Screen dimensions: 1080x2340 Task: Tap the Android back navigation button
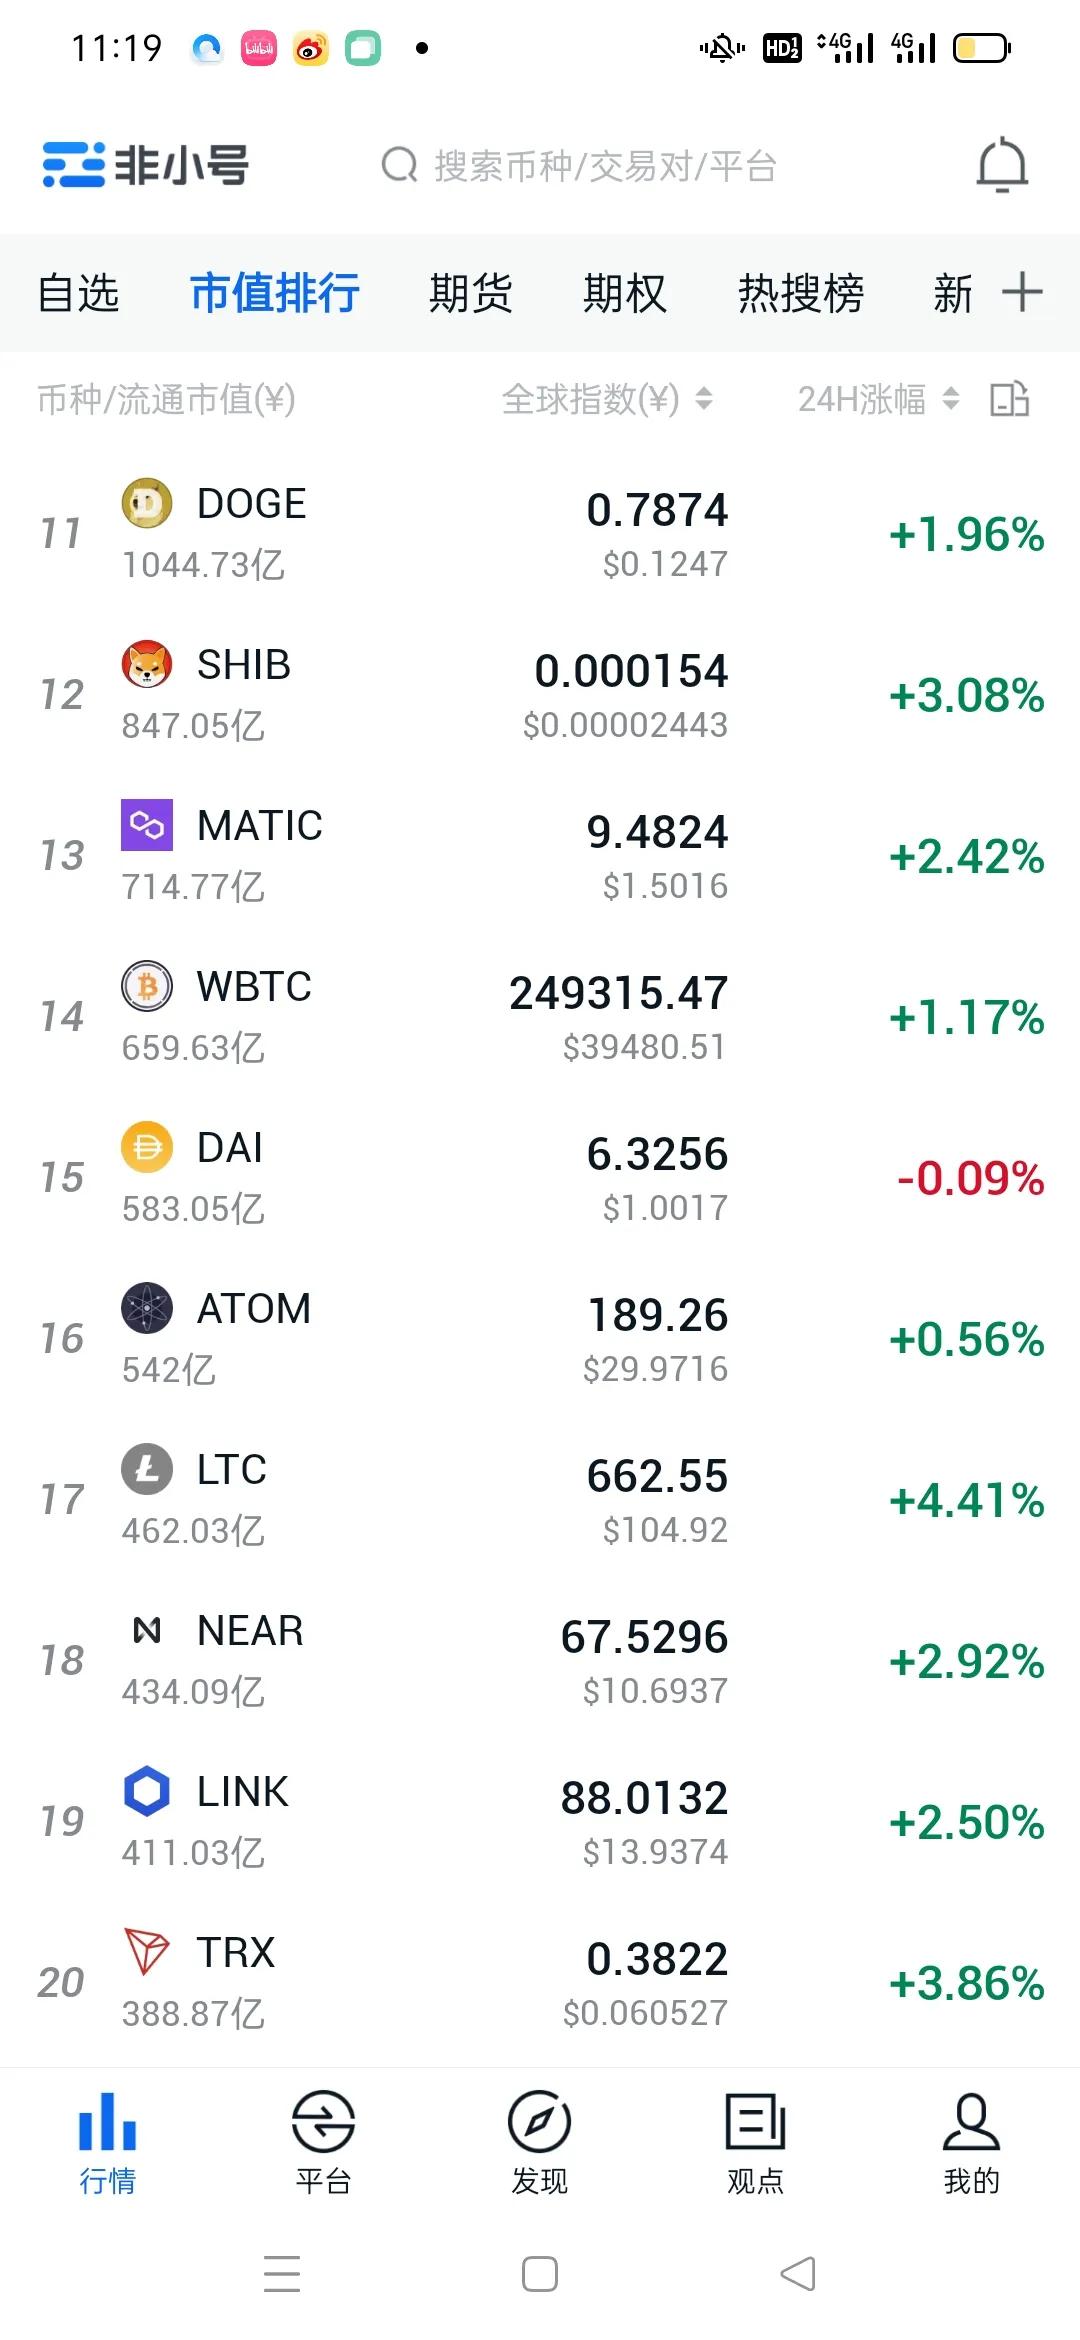click(798, 2274)
